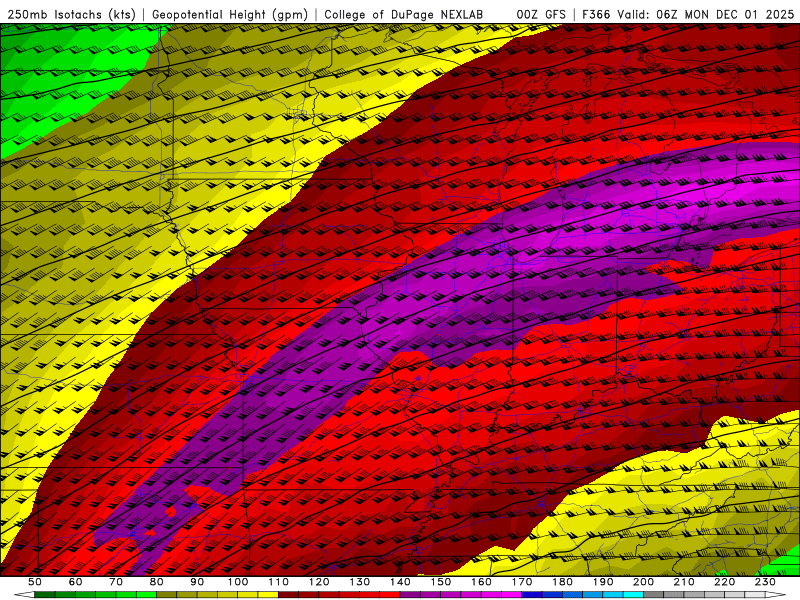Select the 80 value on the colorbar scale

[157, 582]
